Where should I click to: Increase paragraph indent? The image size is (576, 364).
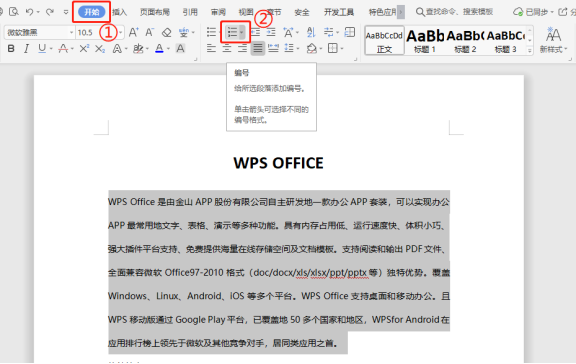(x=271, y=32)
